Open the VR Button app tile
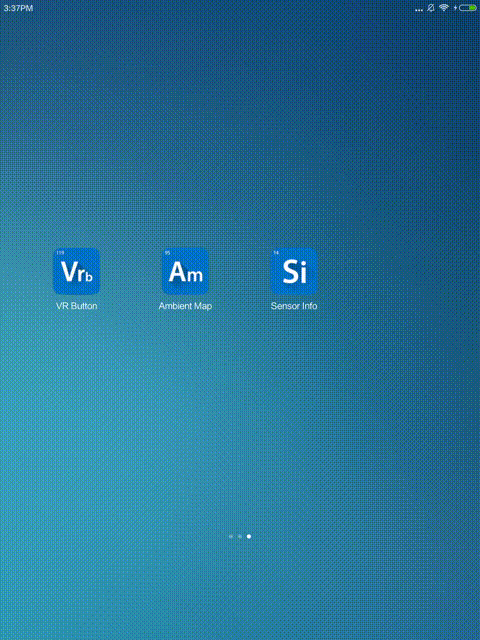Viewport: 480px width, 640px height. point(76,271)
